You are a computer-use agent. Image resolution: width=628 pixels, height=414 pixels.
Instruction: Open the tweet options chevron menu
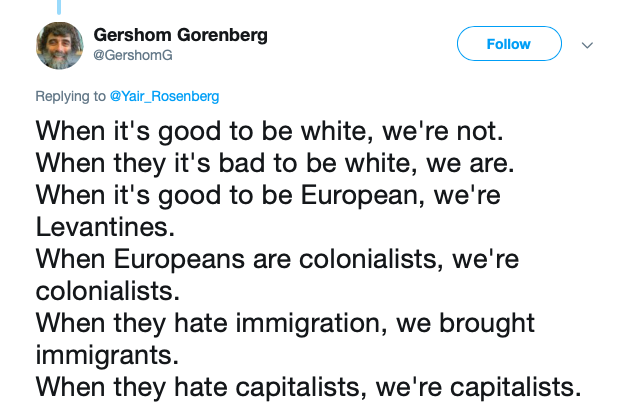[588, 45]
